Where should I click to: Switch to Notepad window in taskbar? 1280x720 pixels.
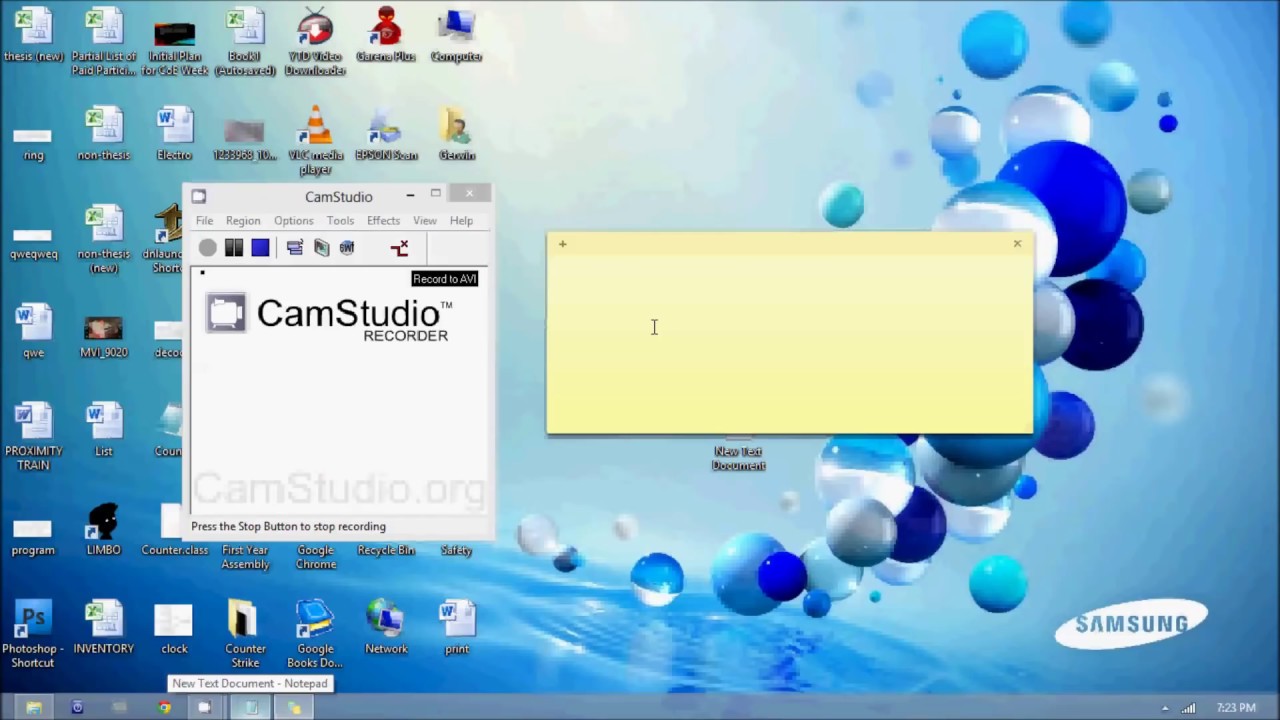(x=251, y=707)
